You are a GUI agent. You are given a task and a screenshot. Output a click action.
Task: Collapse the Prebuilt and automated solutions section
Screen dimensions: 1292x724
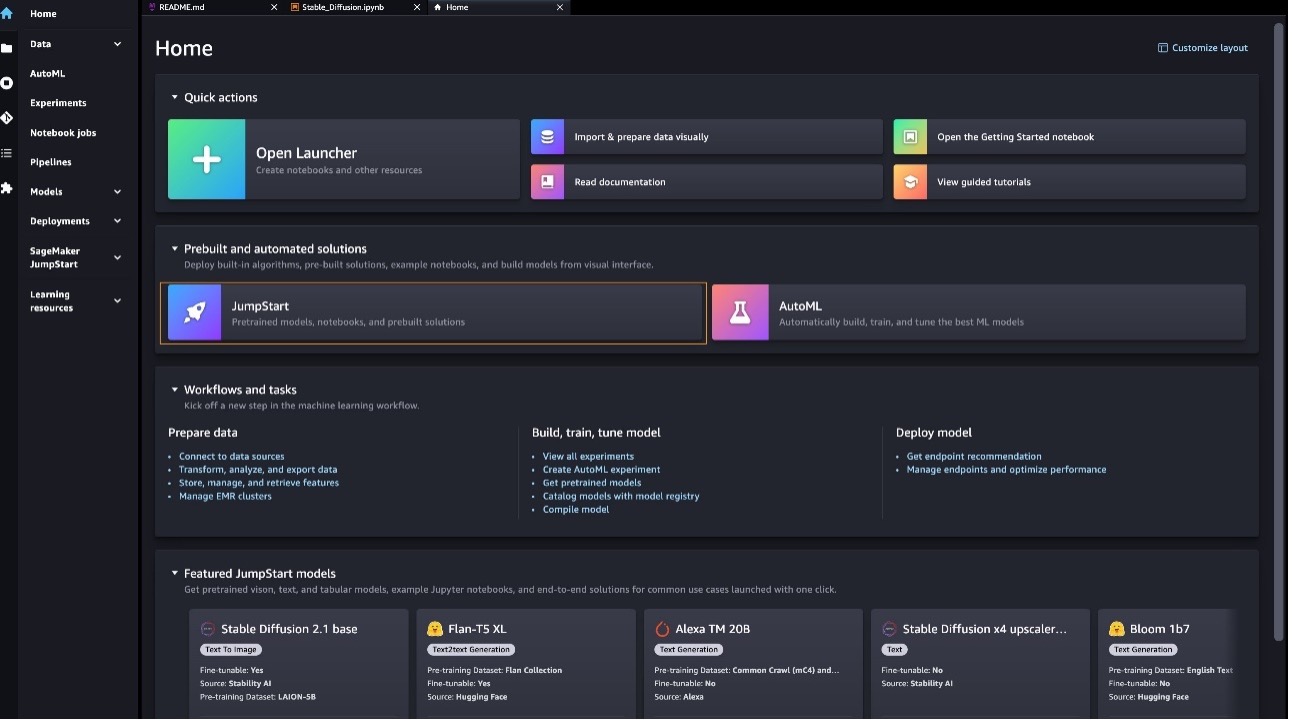click(175, 249)
